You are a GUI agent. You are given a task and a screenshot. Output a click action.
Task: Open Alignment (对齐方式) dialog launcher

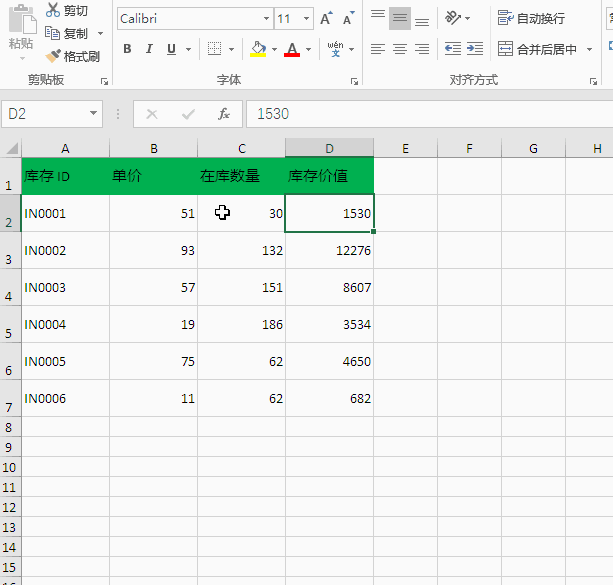[593, 81]
